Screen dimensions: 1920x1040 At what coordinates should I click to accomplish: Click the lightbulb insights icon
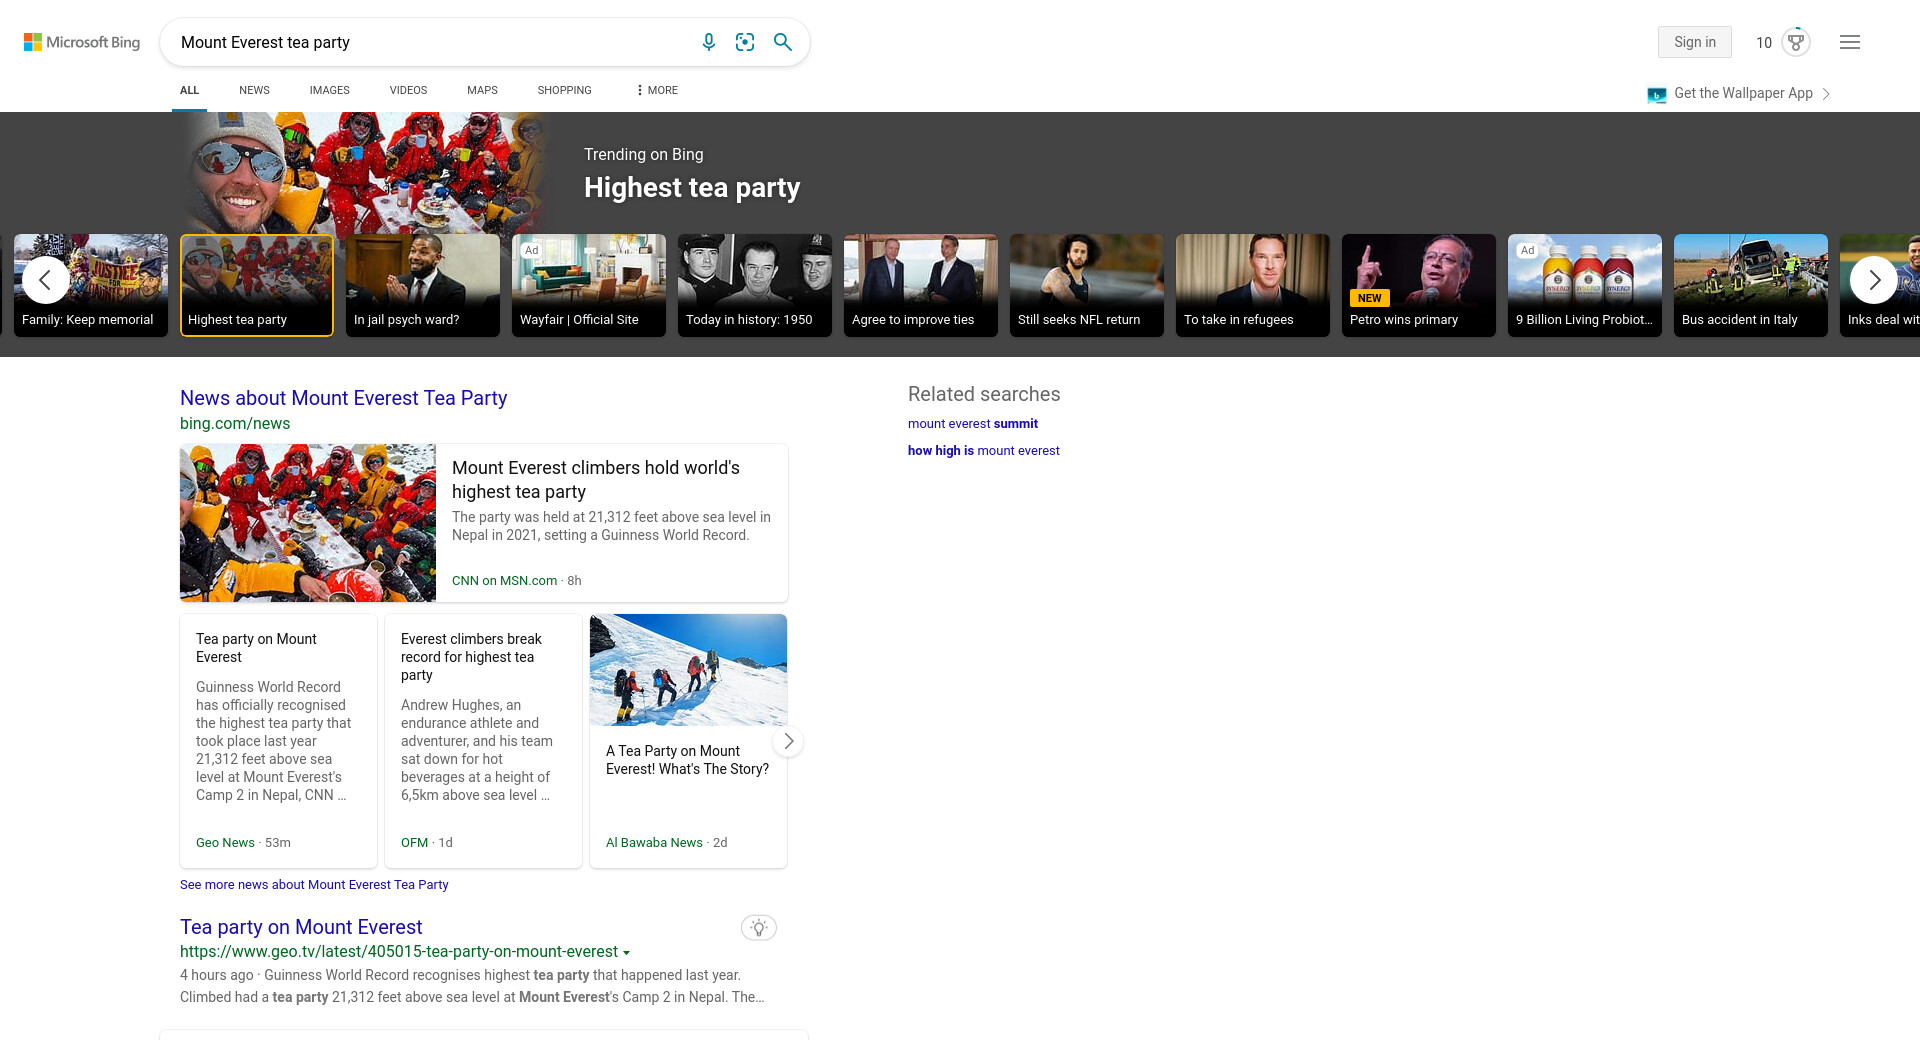pyautogui.click(x=759, y=928)
